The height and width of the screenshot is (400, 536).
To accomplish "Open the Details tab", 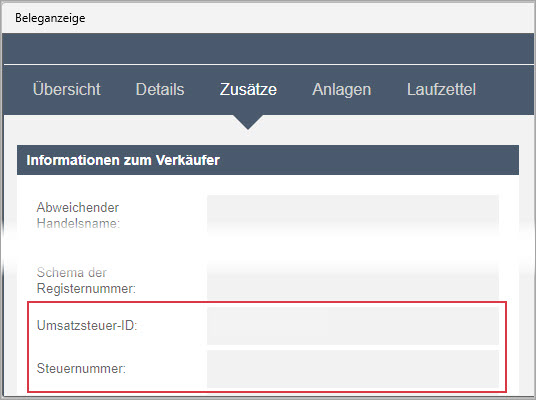I will 160,89.
